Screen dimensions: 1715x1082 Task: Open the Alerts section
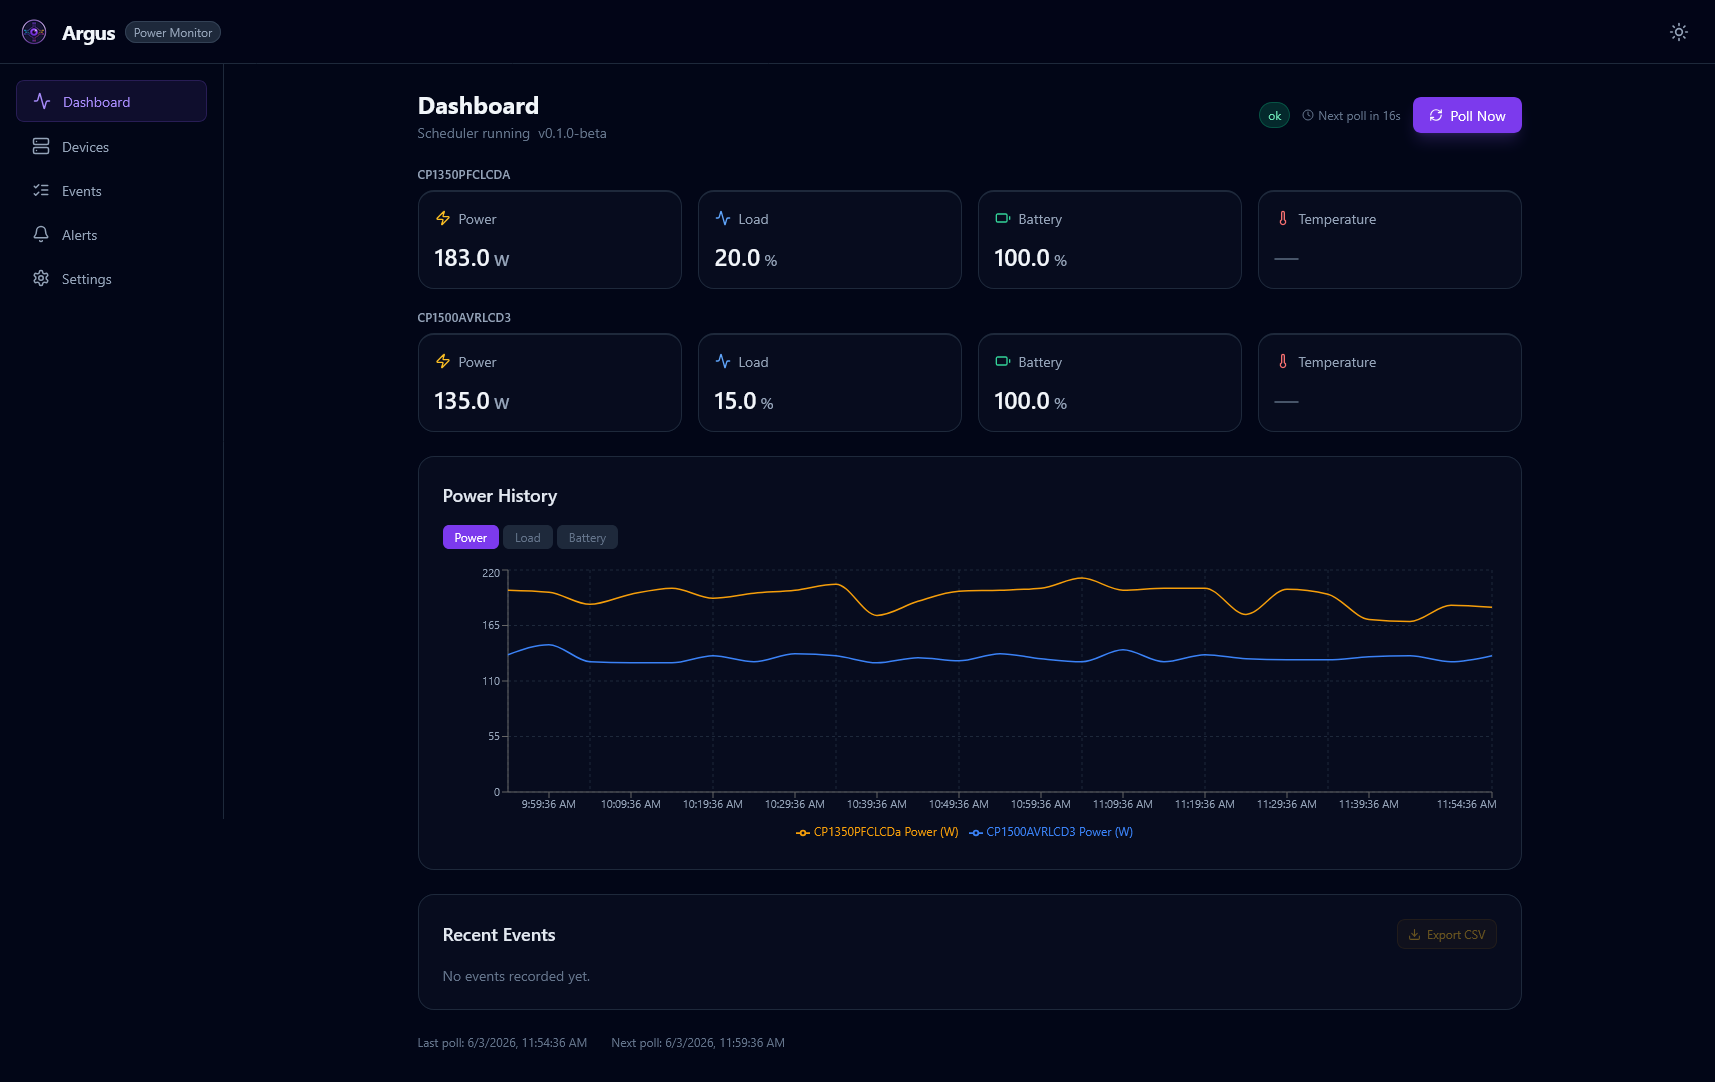(x=111, y=234)
